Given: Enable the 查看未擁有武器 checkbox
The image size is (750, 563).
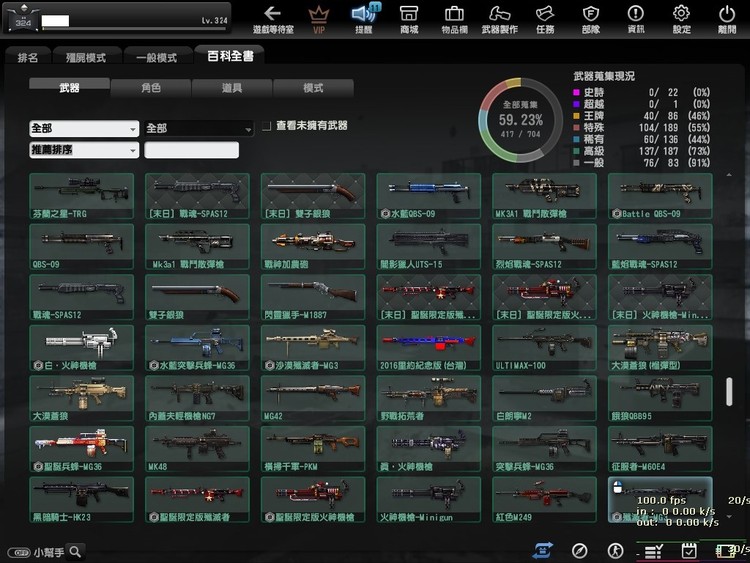Looking at the screenshot, I should tap(266, 126).
